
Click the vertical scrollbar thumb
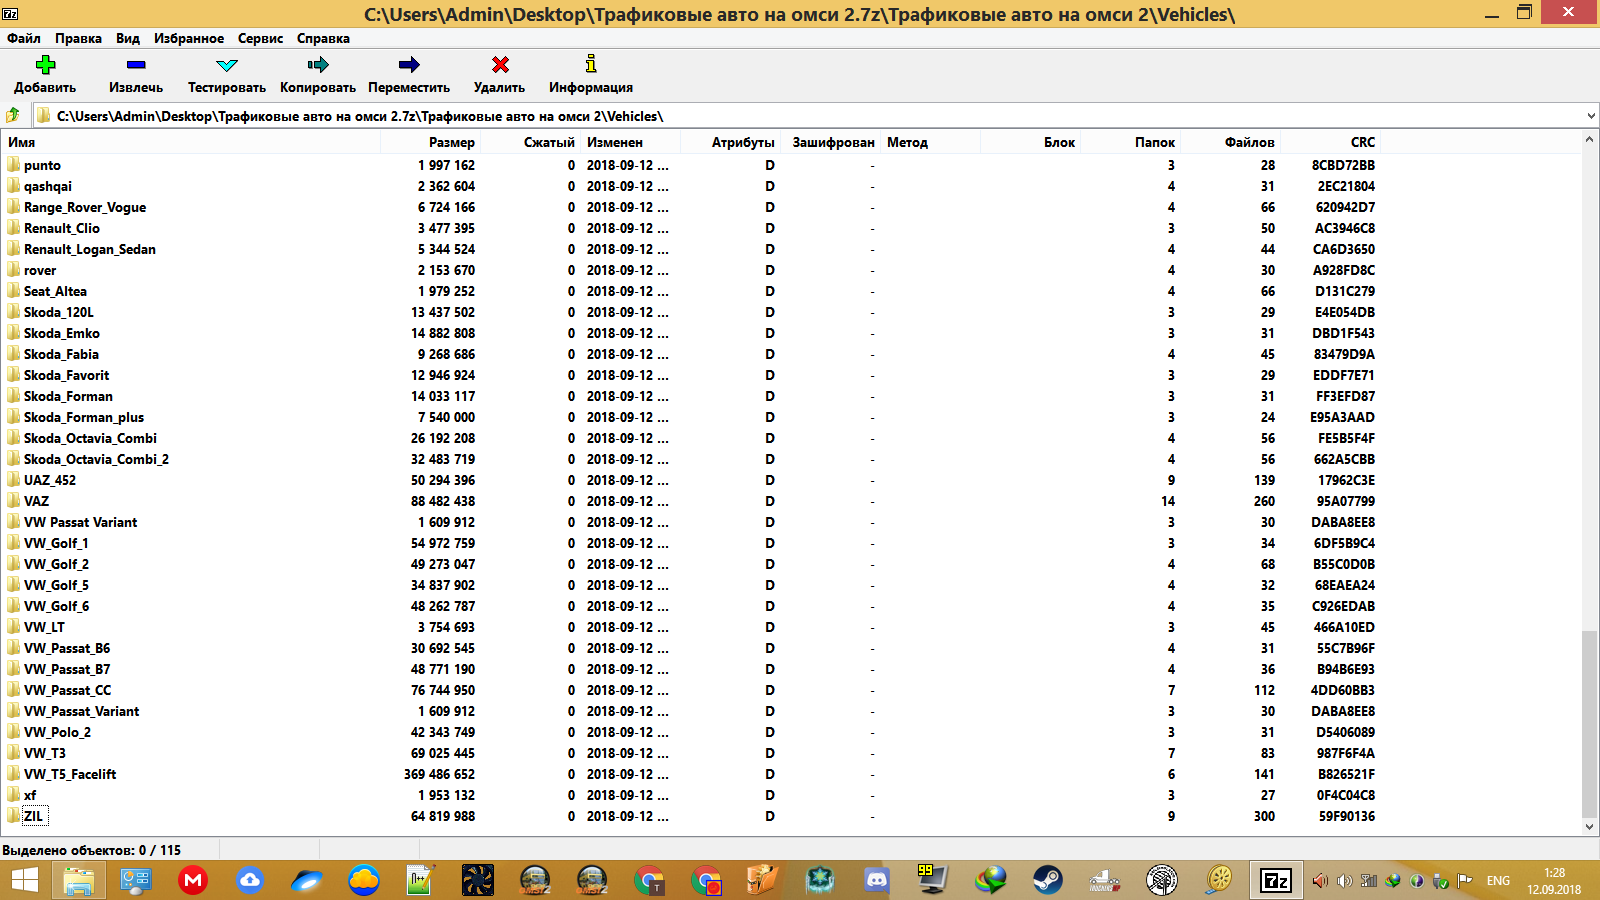1589,723
